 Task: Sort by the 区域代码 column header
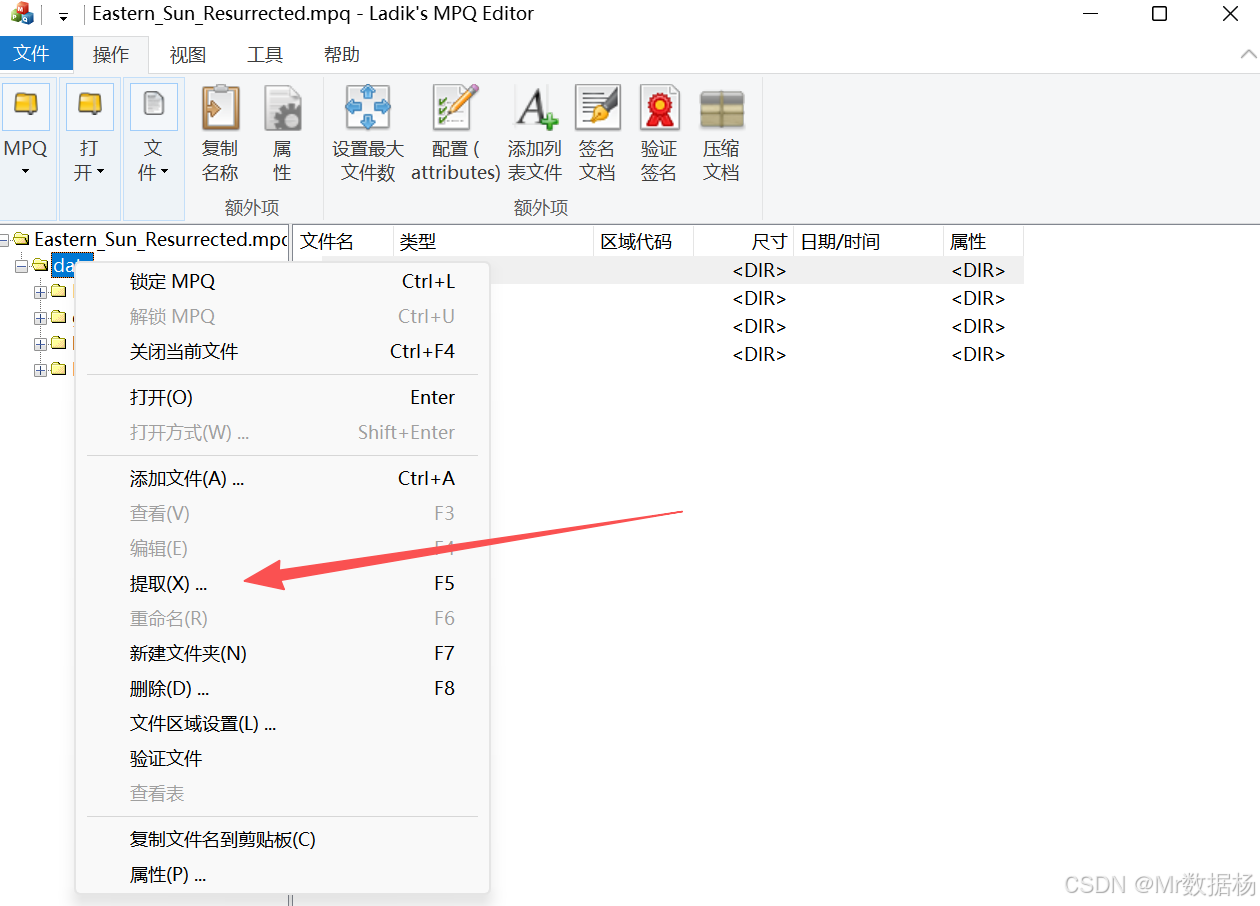coord(643,242)
